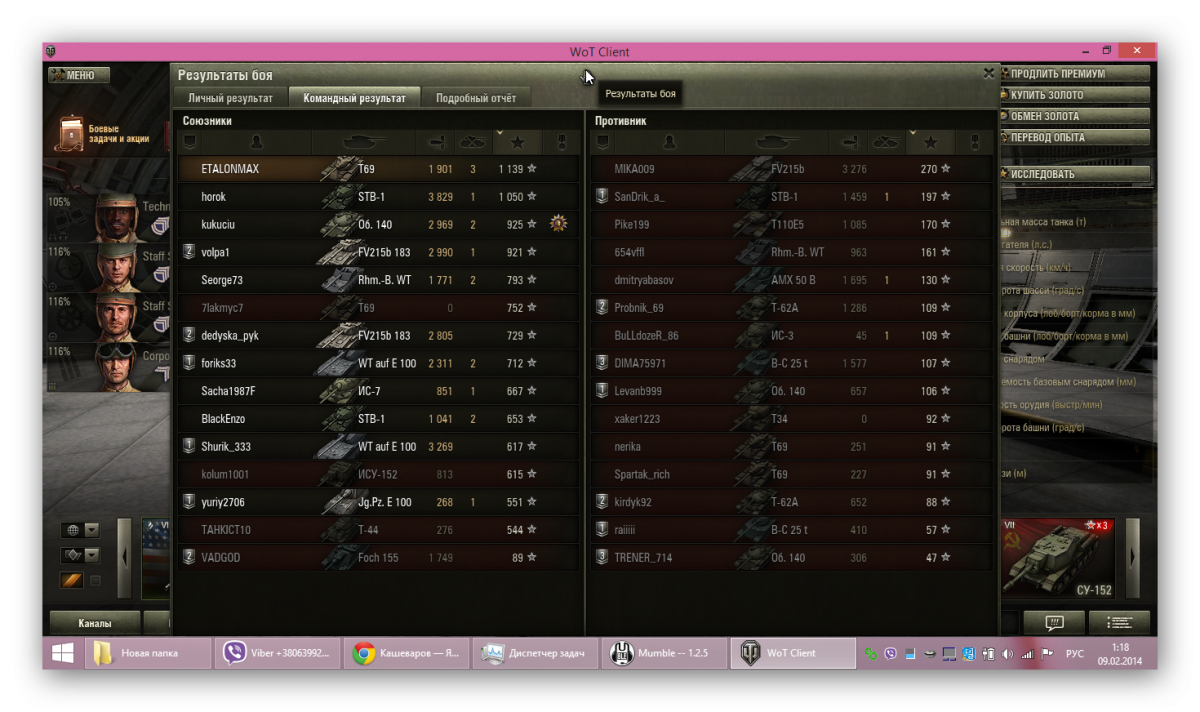Click РУС language indicator in tray
The width and height of the screenshot is (1200, 712).
1074,654
